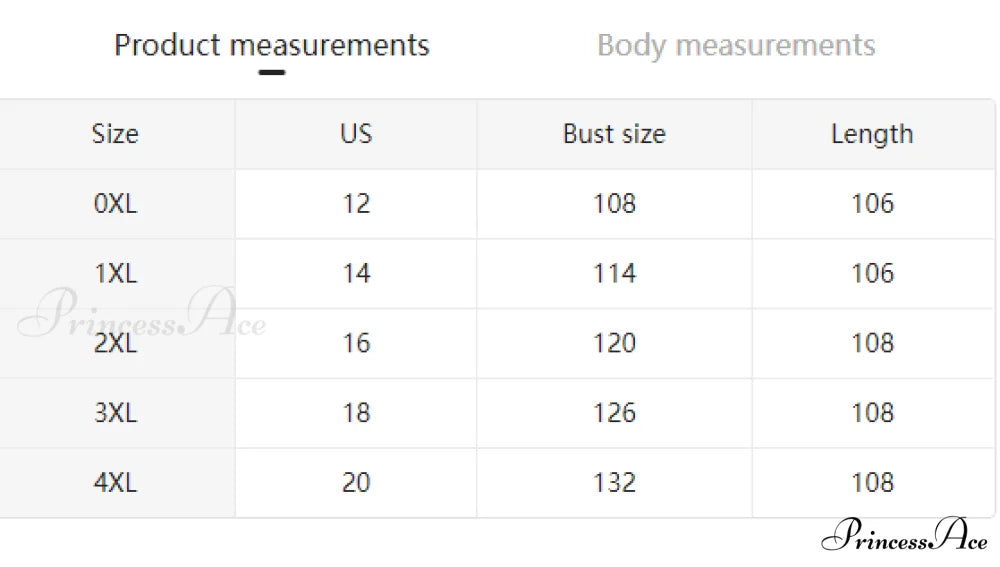
Task: Select the 3XL size row
Action: point(497,413)
